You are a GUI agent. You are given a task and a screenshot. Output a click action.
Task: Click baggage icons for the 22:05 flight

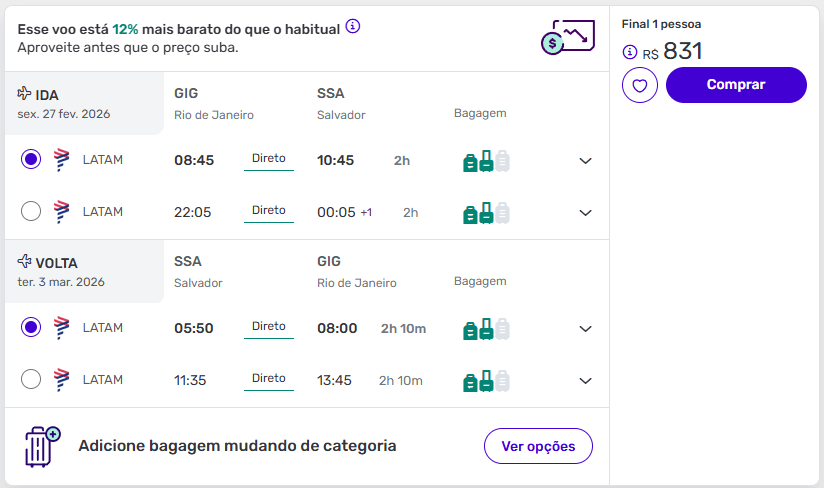(486, 212)
